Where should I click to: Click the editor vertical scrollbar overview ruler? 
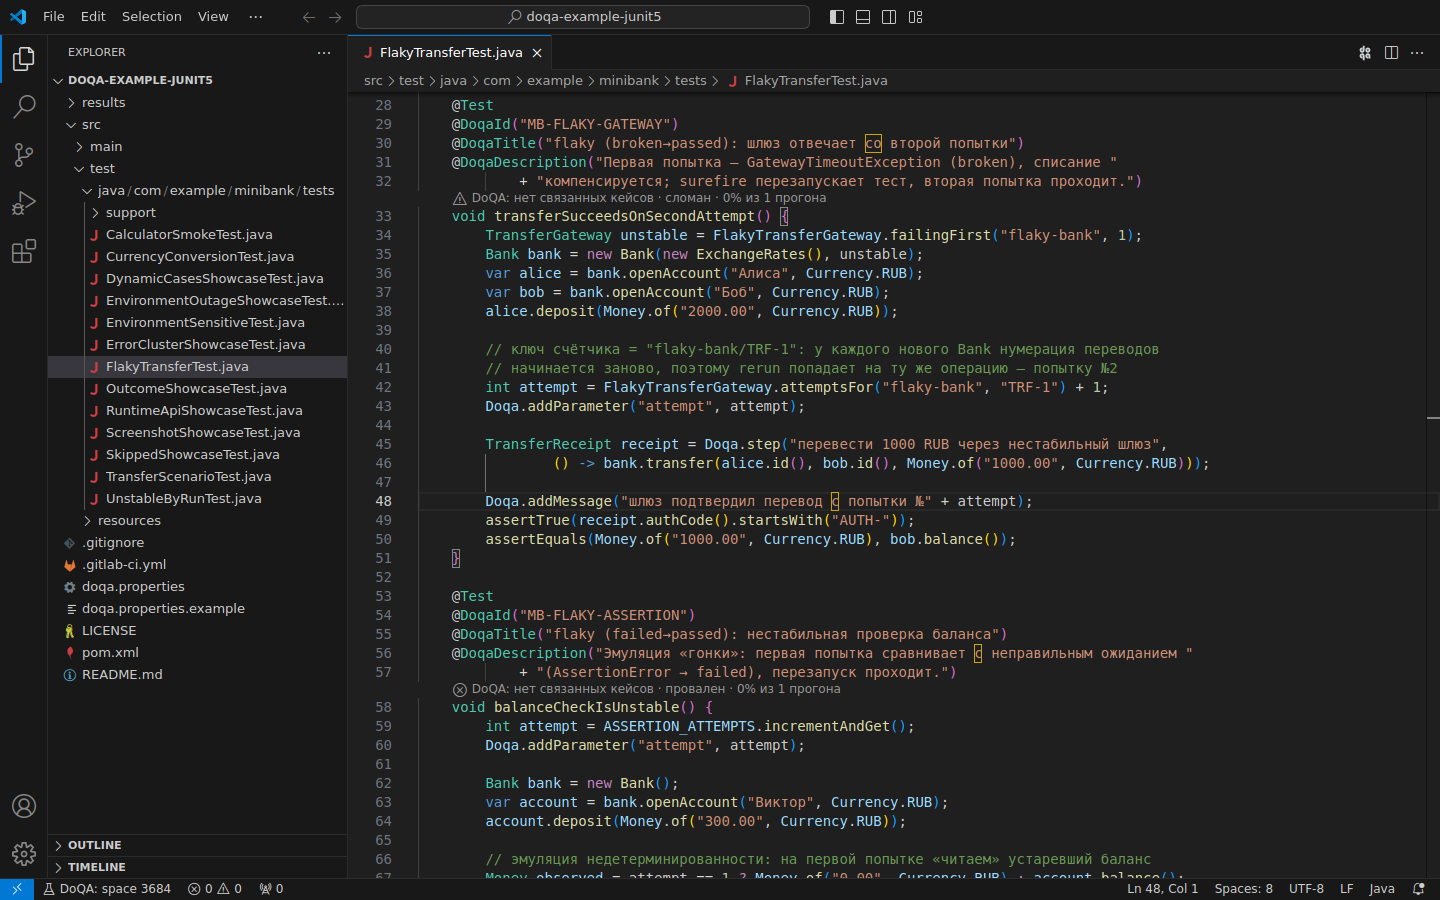coord(1433,486)
